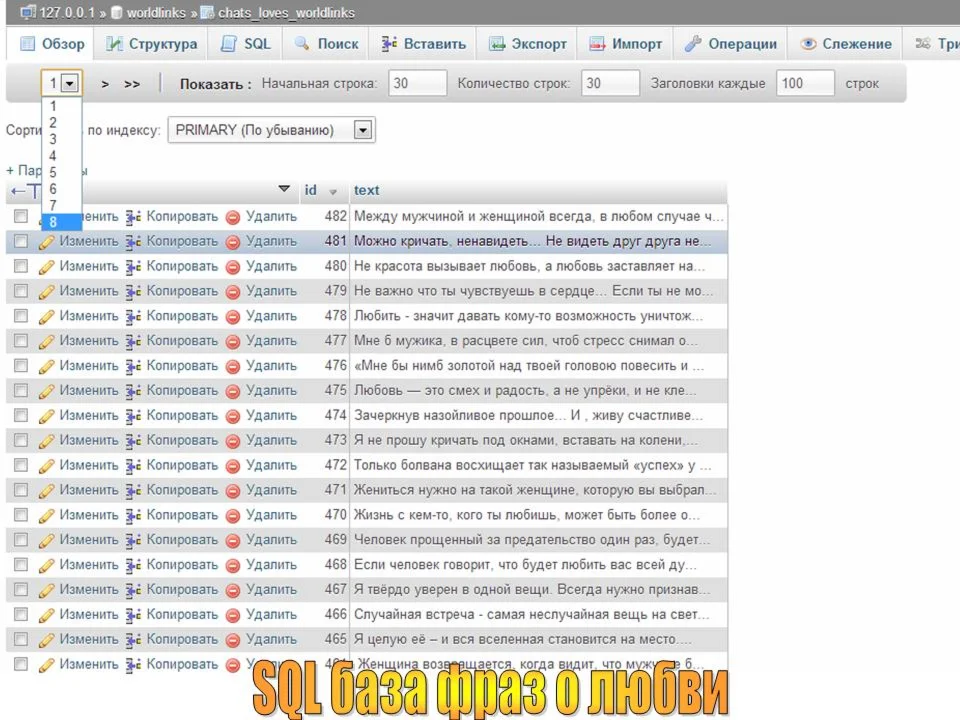The width and height of the screenshot is (960, 720).
Task: Click the red delete icon in row 465
Action: click(233, 640)
